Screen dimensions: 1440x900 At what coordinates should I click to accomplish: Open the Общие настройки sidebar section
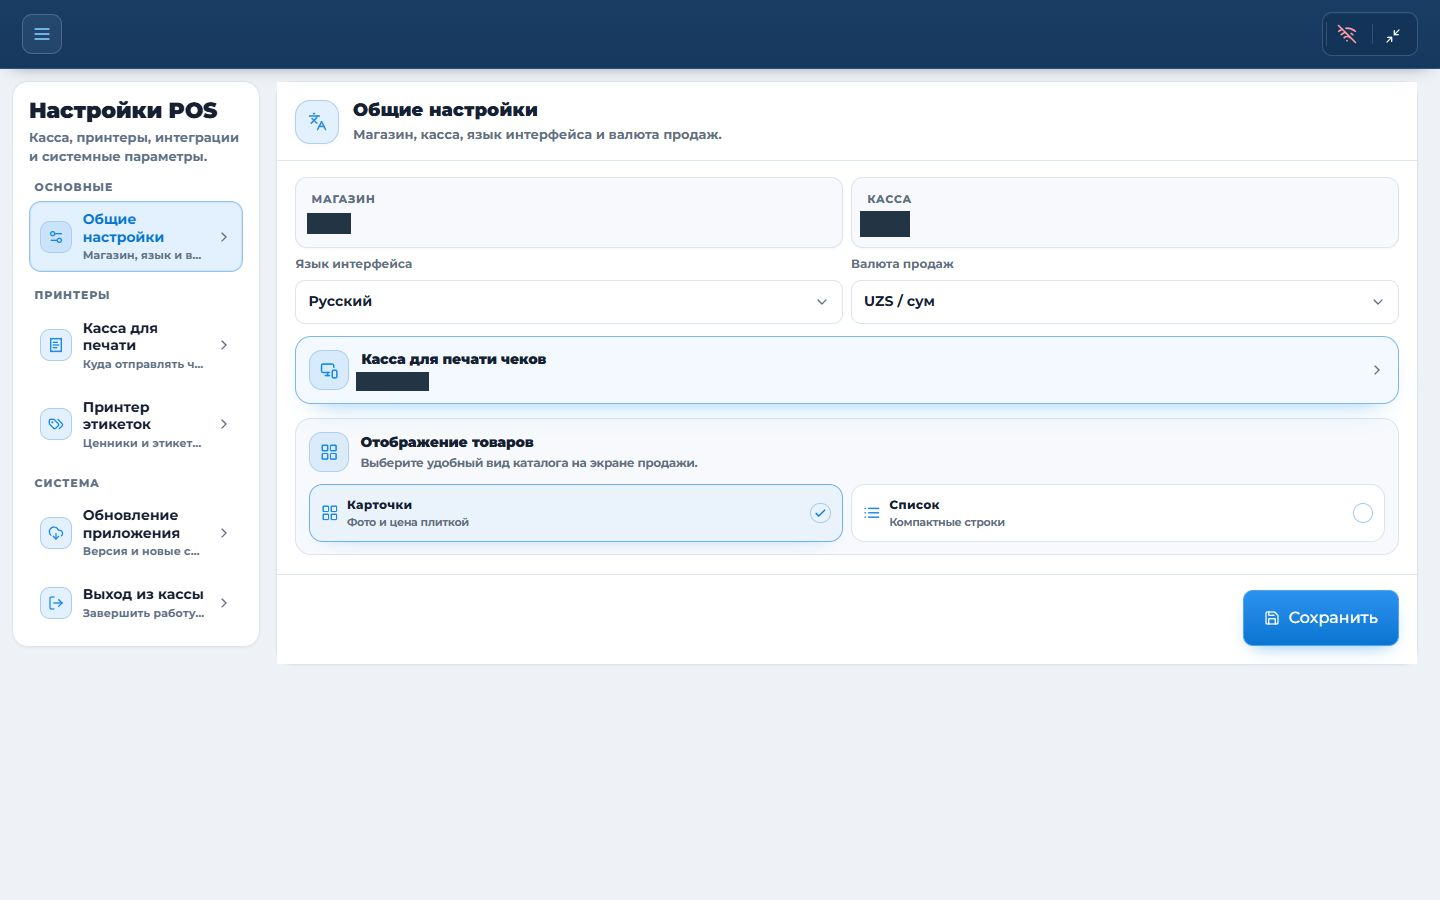coord(136,237)
